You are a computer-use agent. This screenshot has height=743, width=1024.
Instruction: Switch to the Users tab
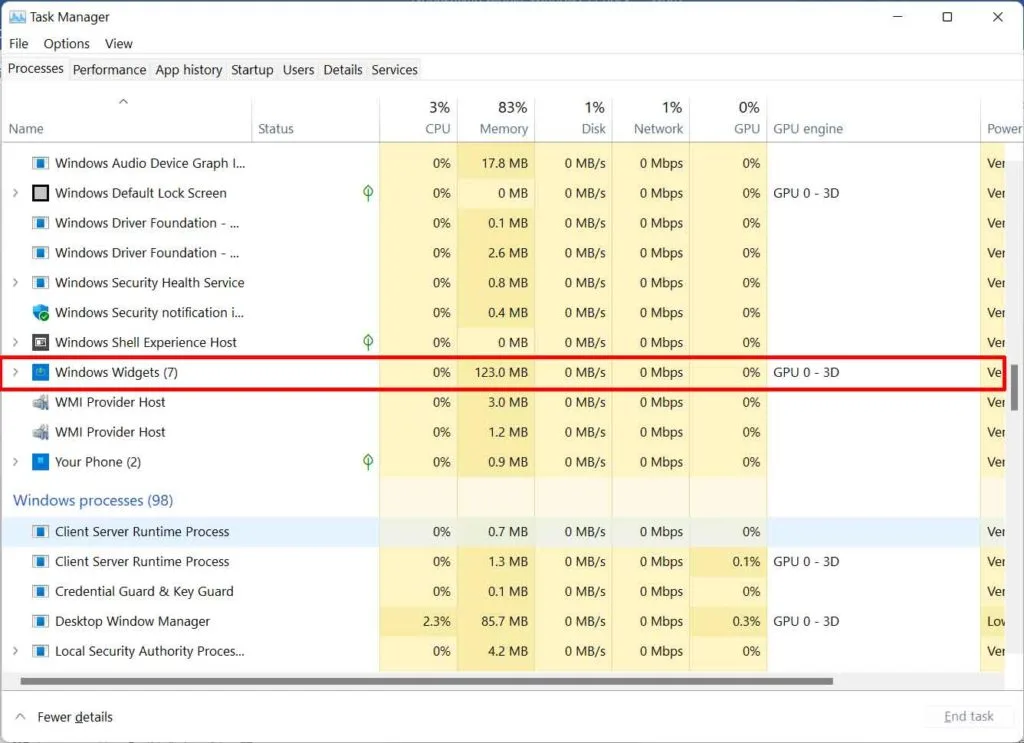point(298,70)
